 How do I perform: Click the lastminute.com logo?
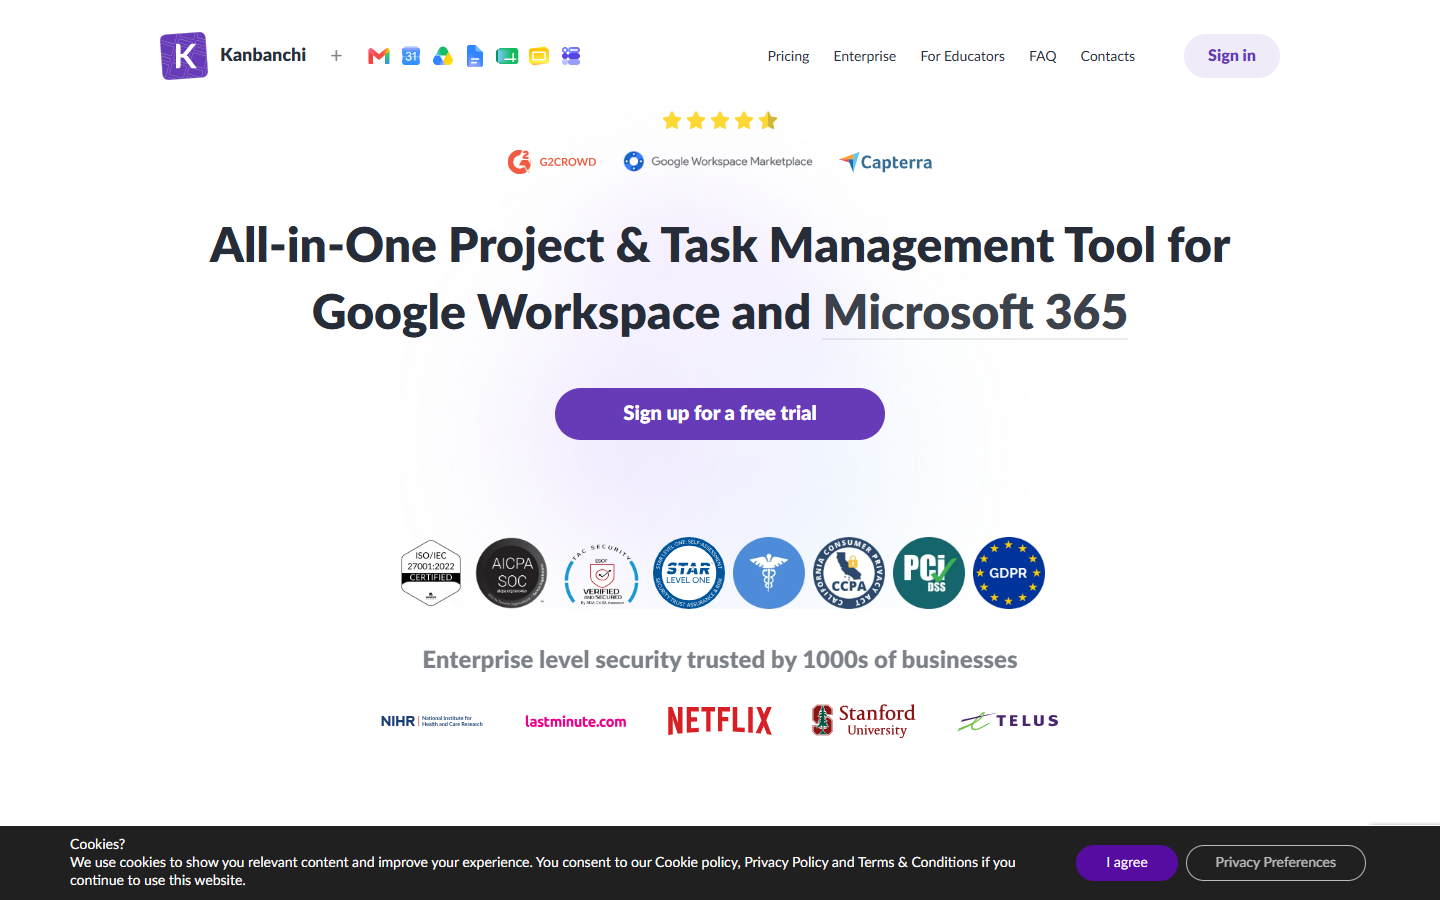576,721
